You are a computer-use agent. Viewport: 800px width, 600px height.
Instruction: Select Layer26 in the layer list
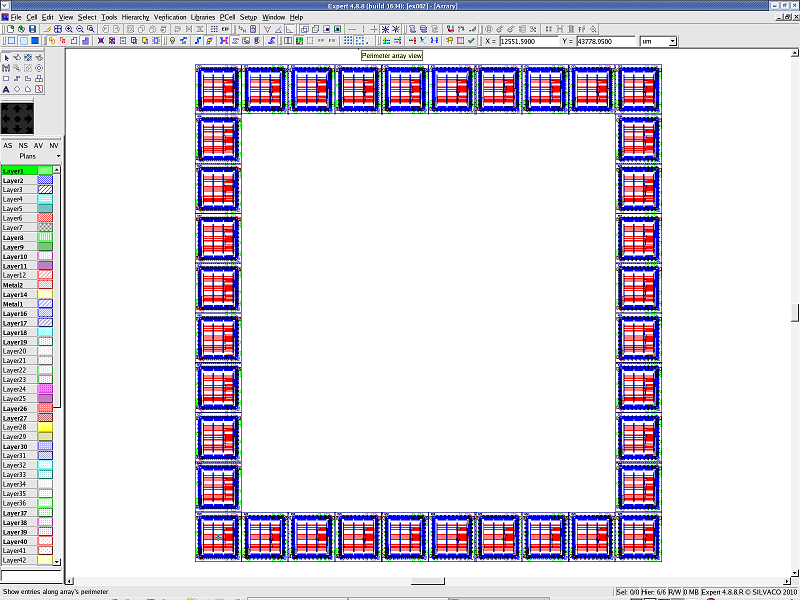pyautogui.click(x=15, y=408)
